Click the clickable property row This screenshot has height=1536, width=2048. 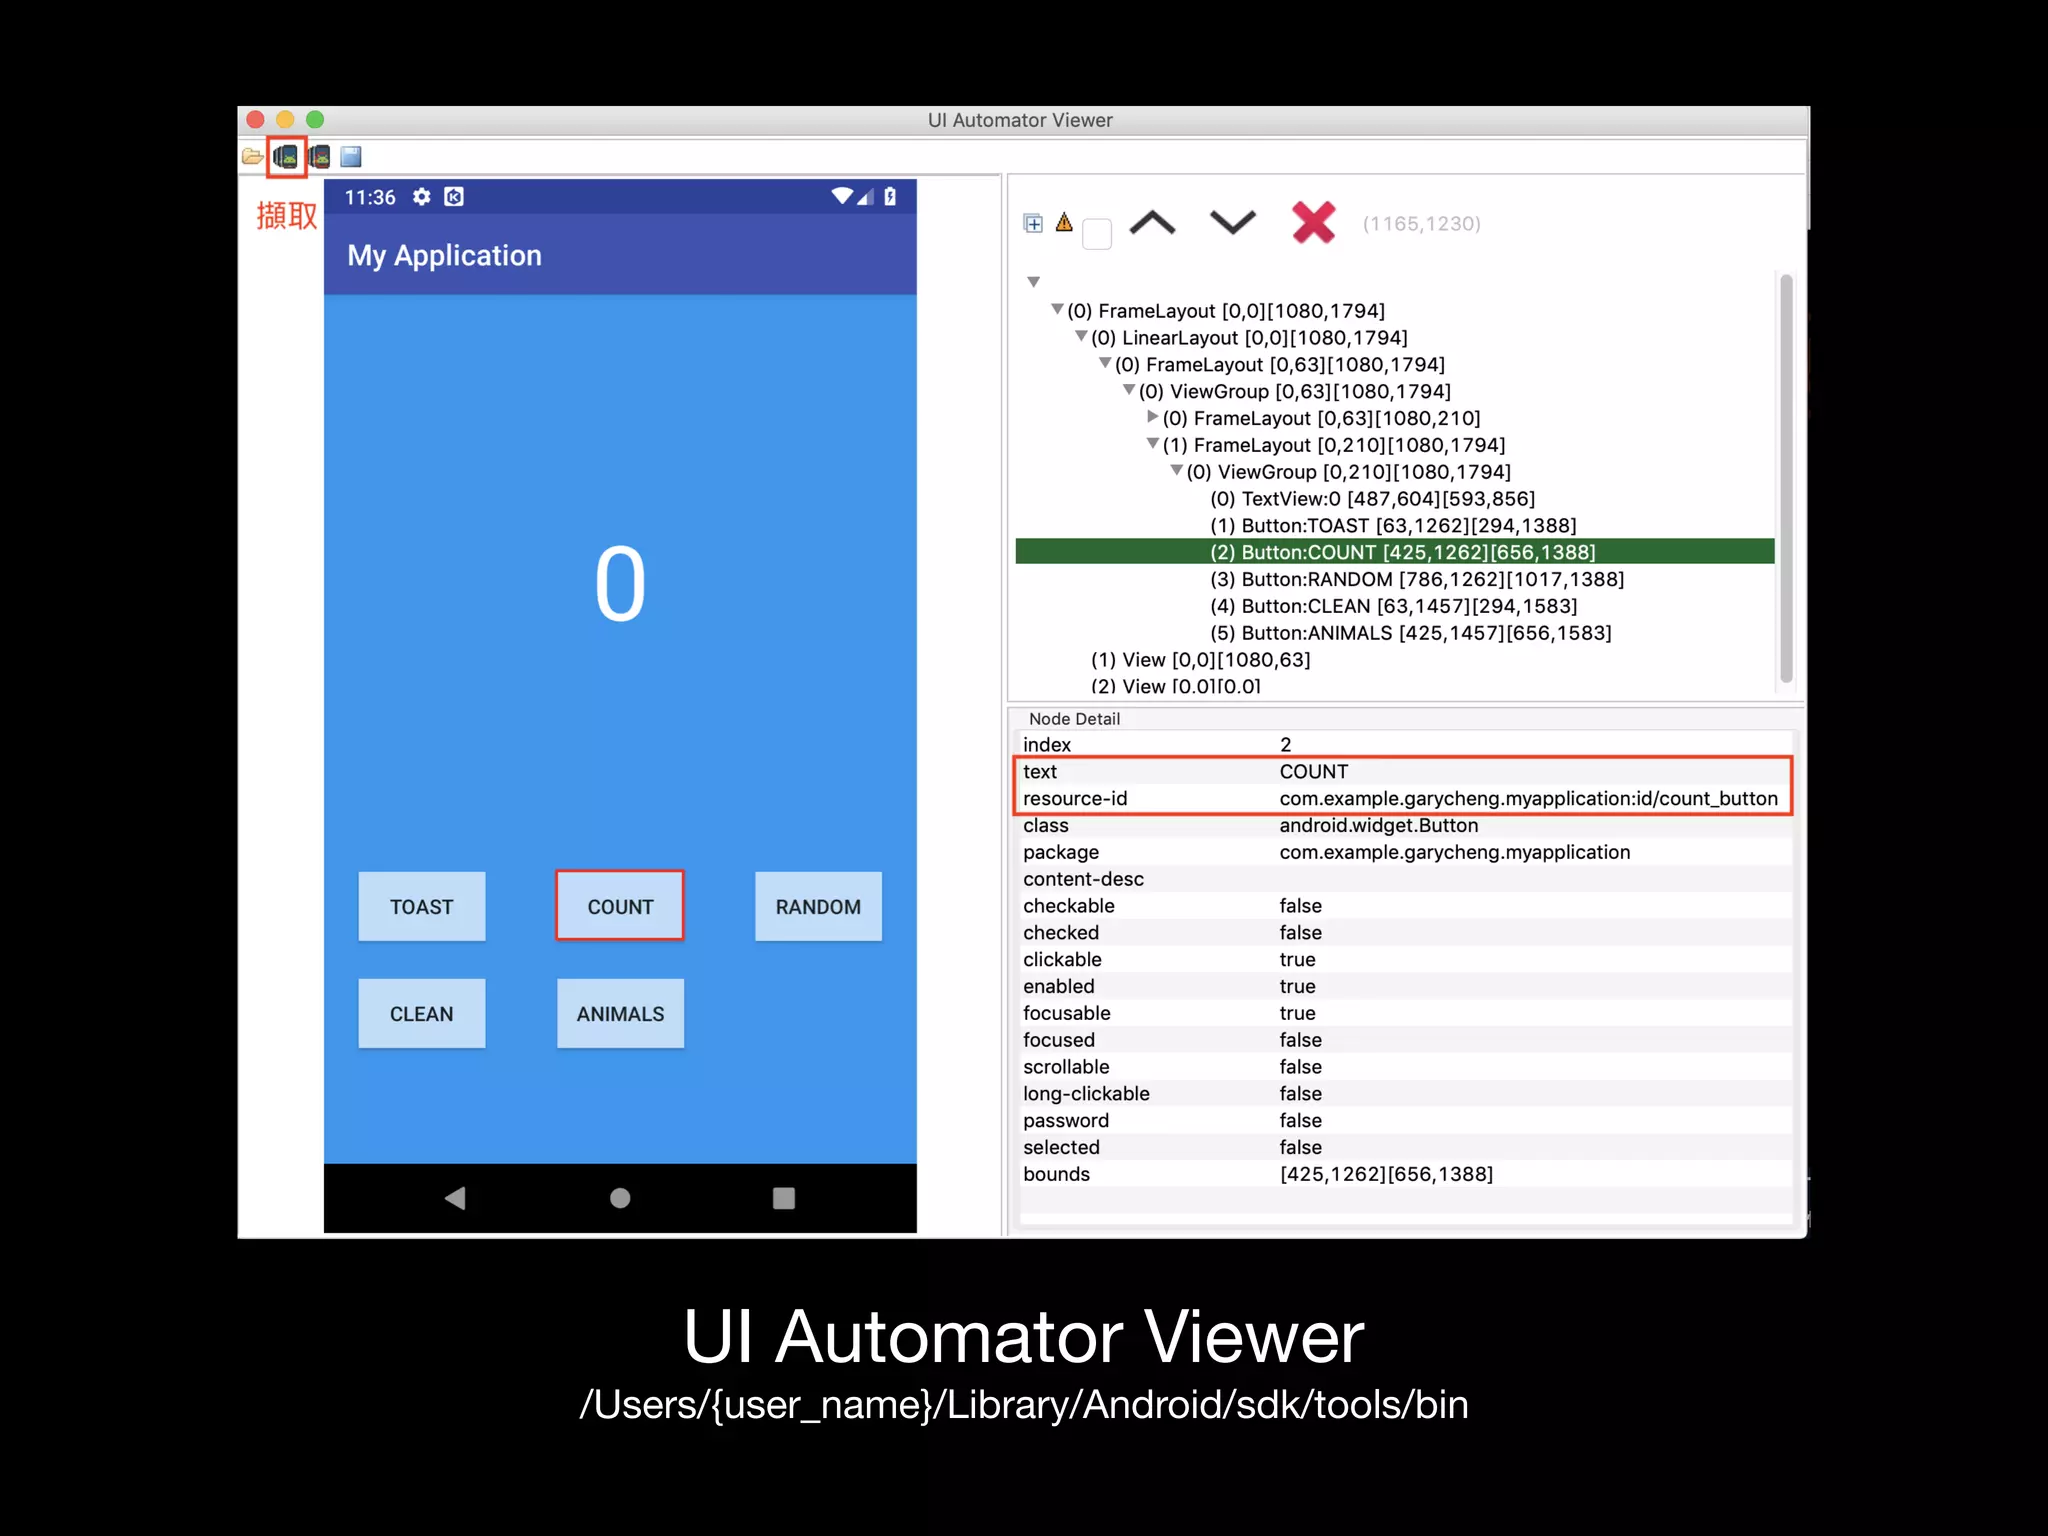click(1405, 960)
